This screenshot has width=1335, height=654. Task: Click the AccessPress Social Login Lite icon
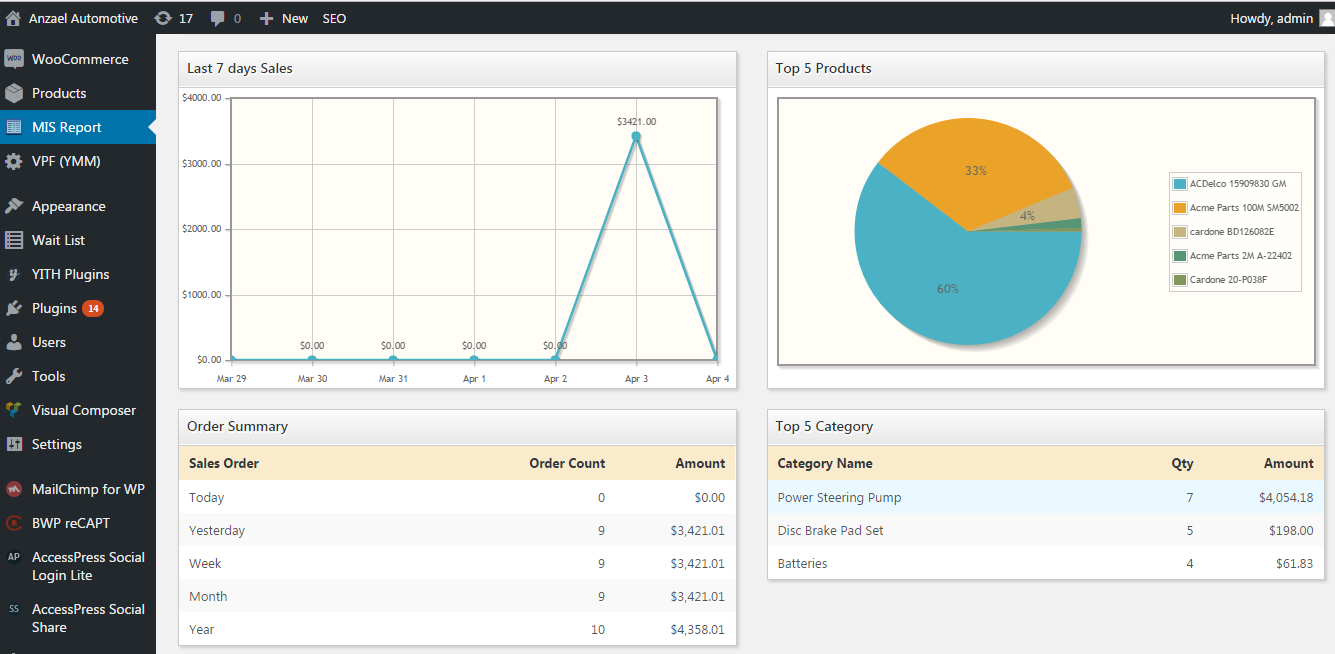pos(14,558)
